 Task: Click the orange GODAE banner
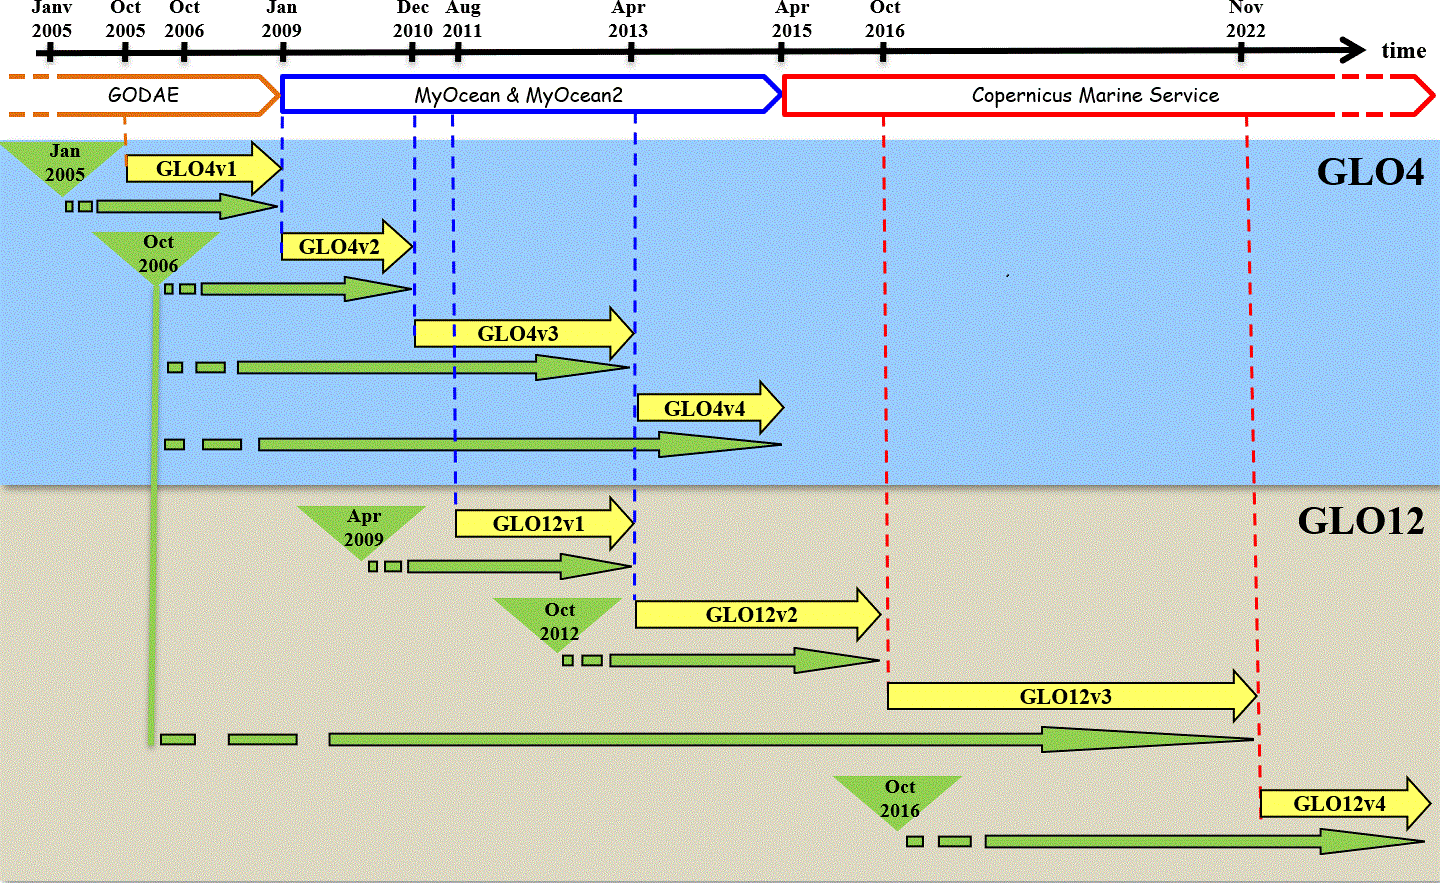click(x=143, y=95)
